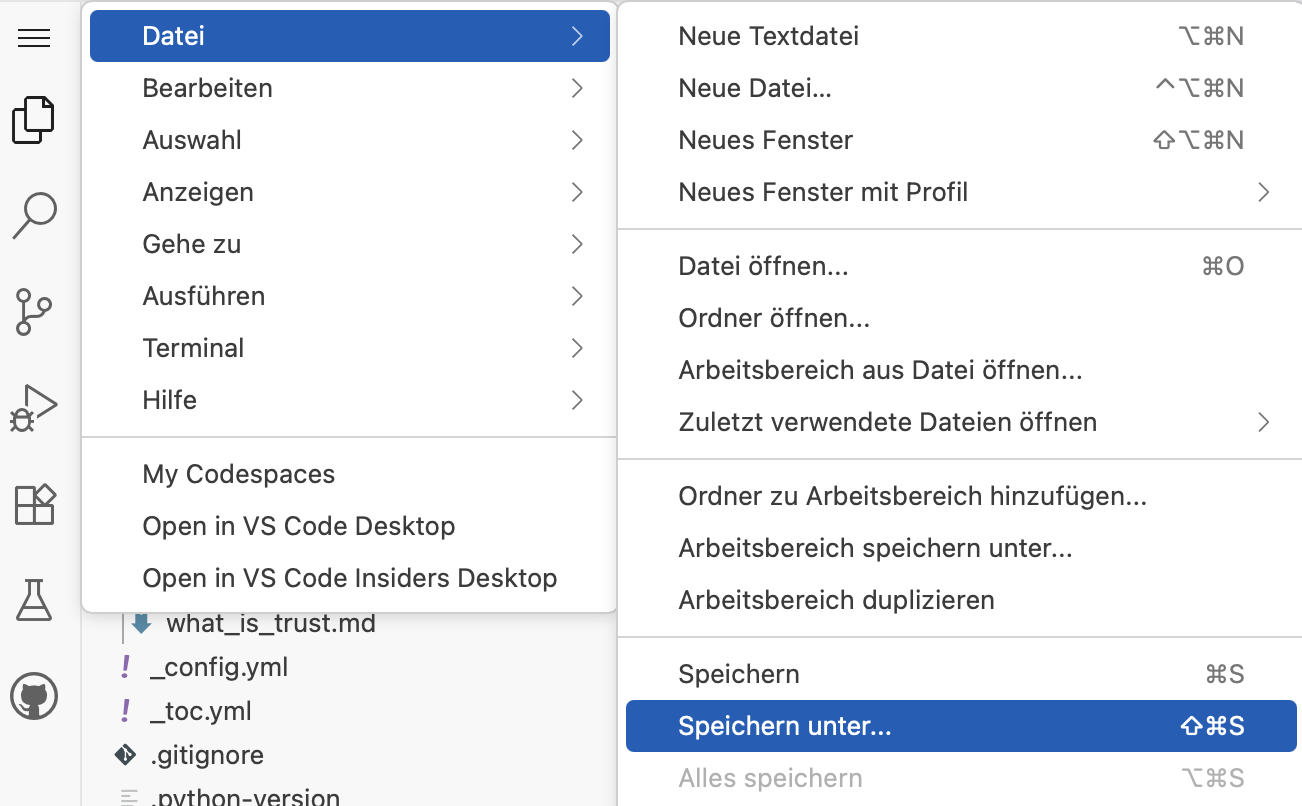Image resolution: width=1302 pixels, height=806 pixels.
Task: Open _toc.yml in the file tree
Action: point(201,711)
